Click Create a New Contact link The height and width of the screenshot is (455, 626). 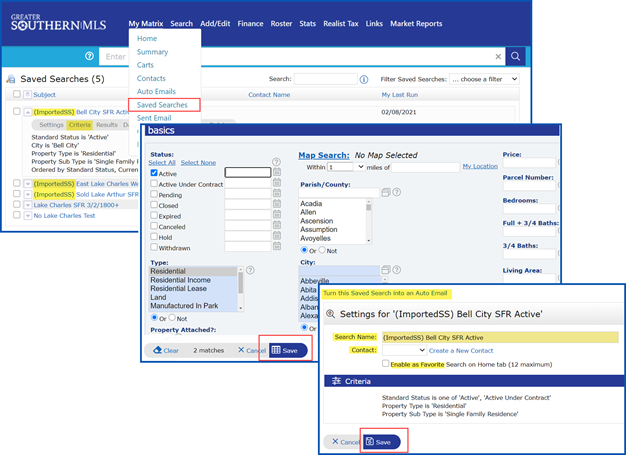(x=461, y=350)
